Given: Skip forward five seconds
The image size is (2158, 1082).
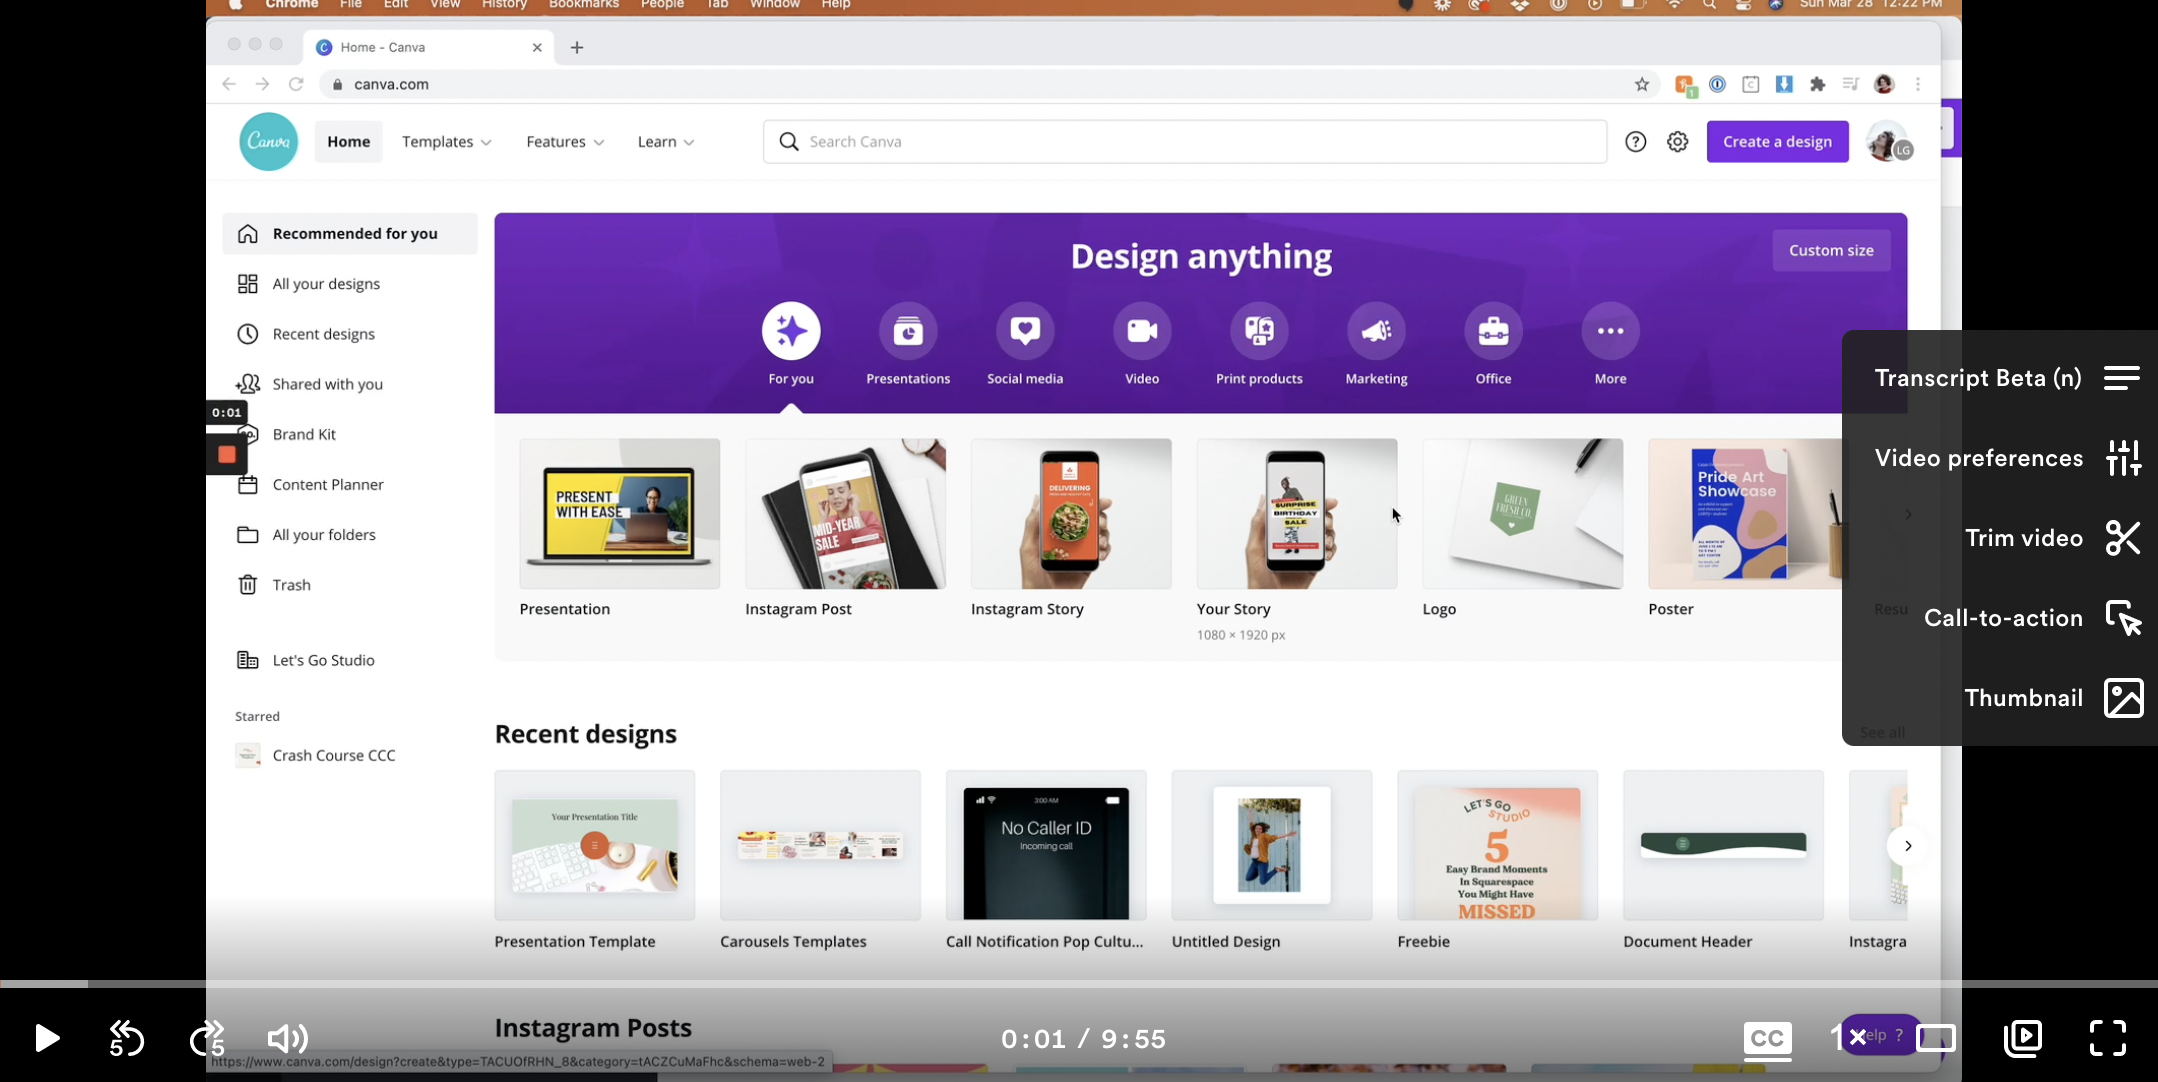Looking at the screenshot, I should (x=207, y=1039).
